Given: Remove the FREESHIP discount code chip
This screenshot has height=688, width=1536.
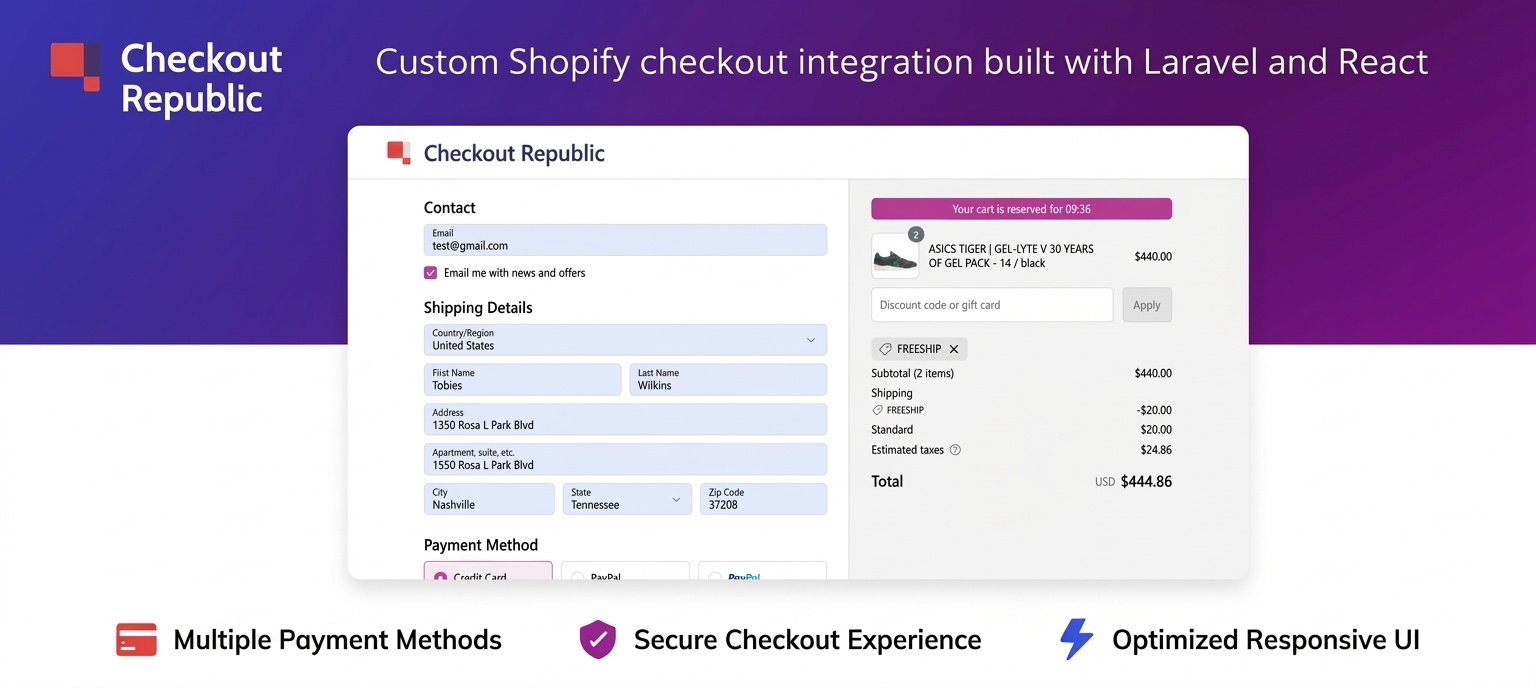Looking at the screenshot, I should click(x=954, y=349).
